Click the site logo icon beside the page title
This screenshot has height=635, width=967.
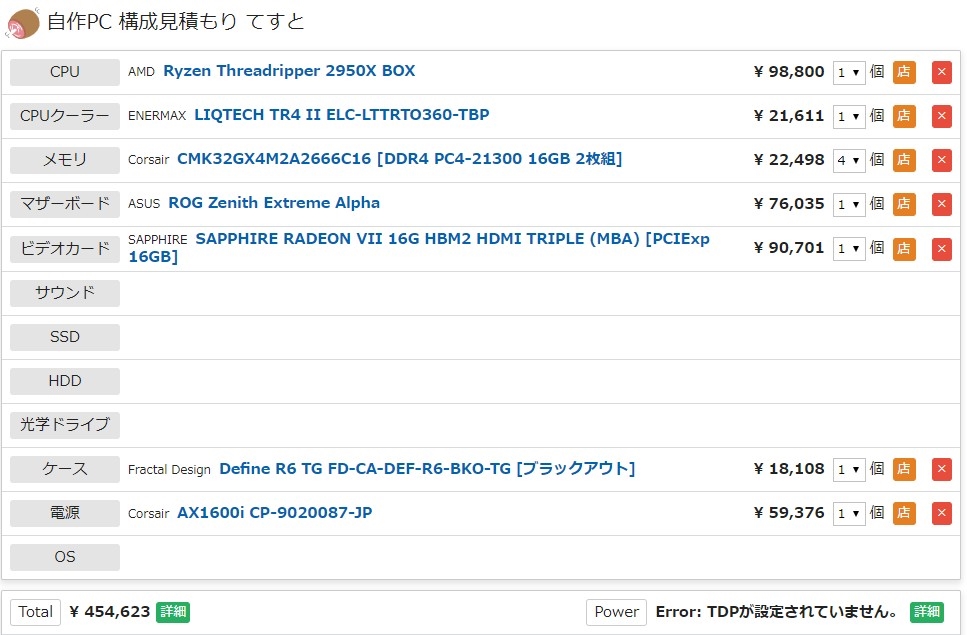pyautogui.click(x=23, y=21)
